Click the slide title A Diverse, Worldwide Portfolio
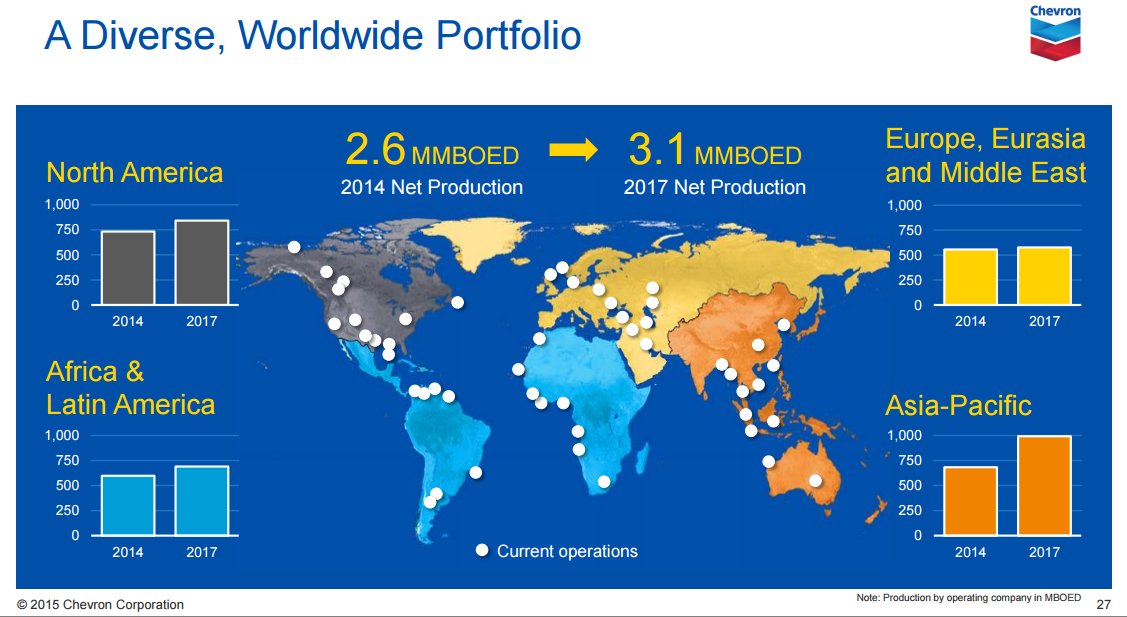The height and width of the screenshot is (617, 1127). (x=313, y=35)
